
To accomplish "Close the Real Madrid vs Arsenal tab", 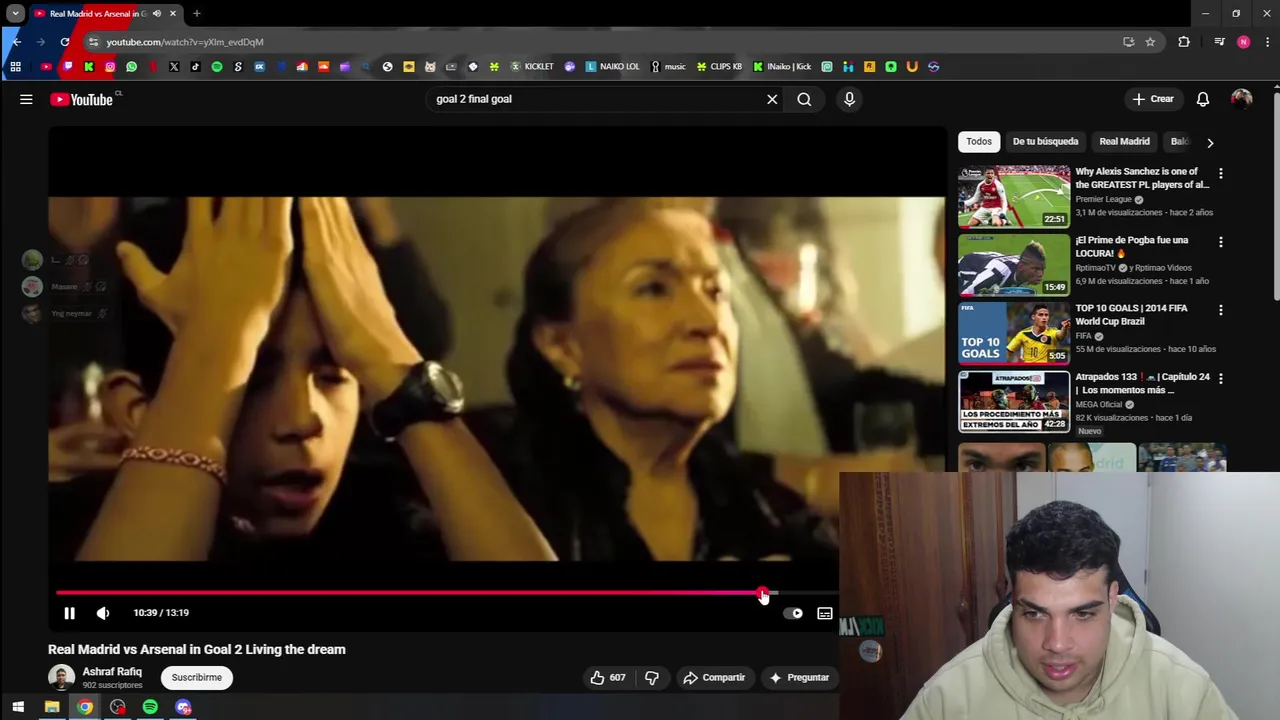I will point(173,13).
